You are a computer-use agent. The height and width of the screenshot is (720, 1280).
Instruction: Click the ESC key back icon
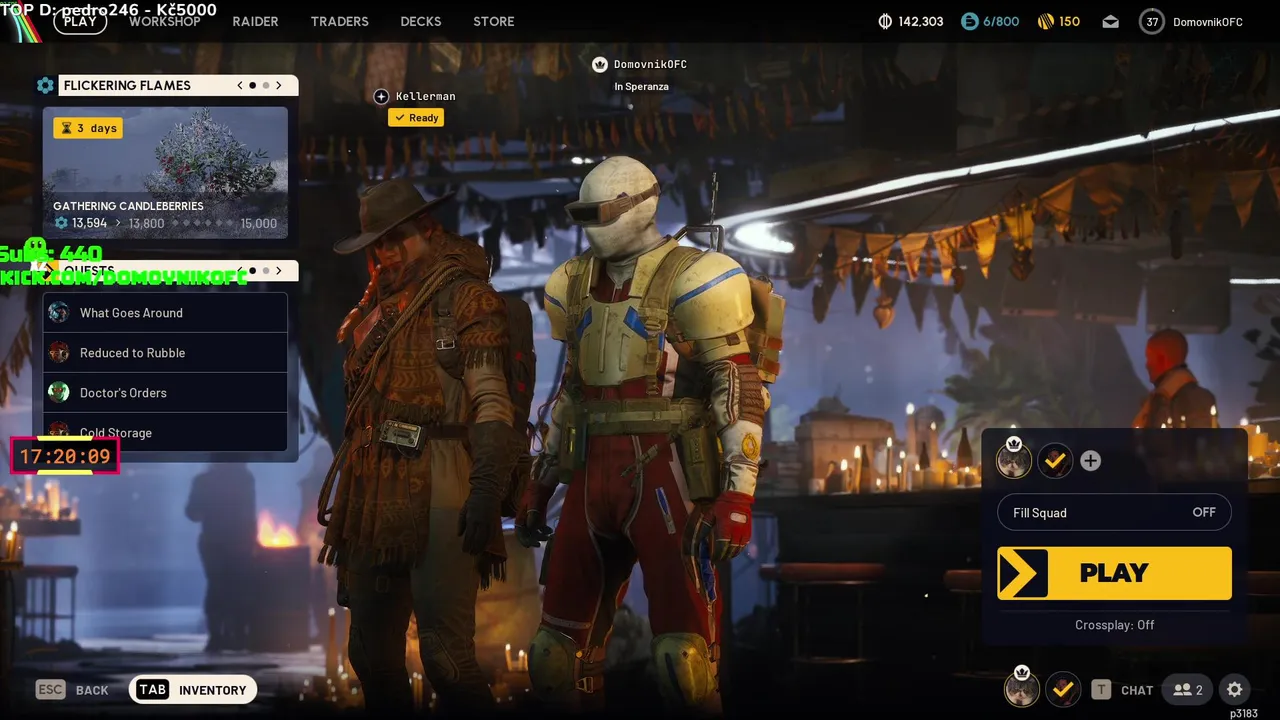click(51, 690)
